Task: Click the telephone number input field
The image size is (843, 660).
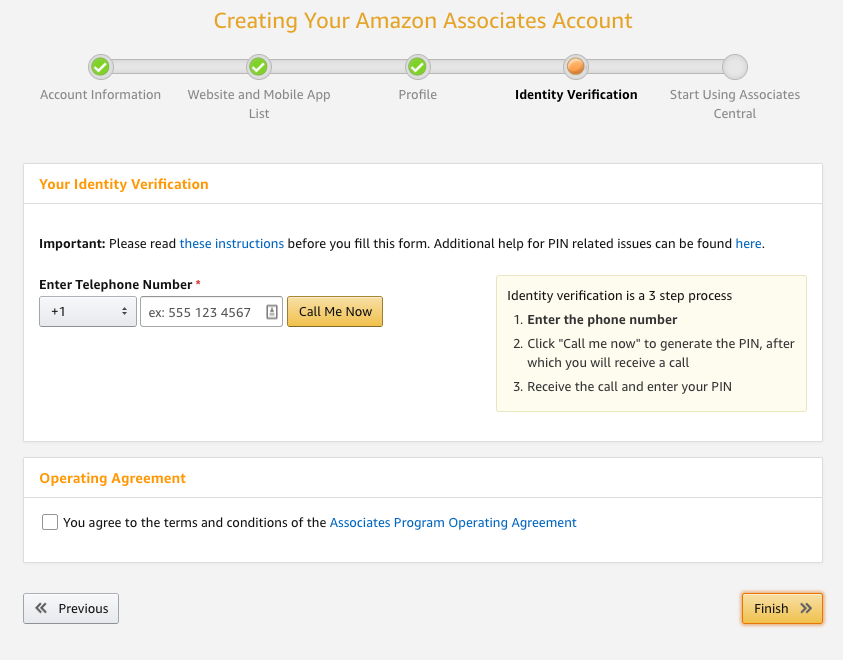Action: (200, 311)
